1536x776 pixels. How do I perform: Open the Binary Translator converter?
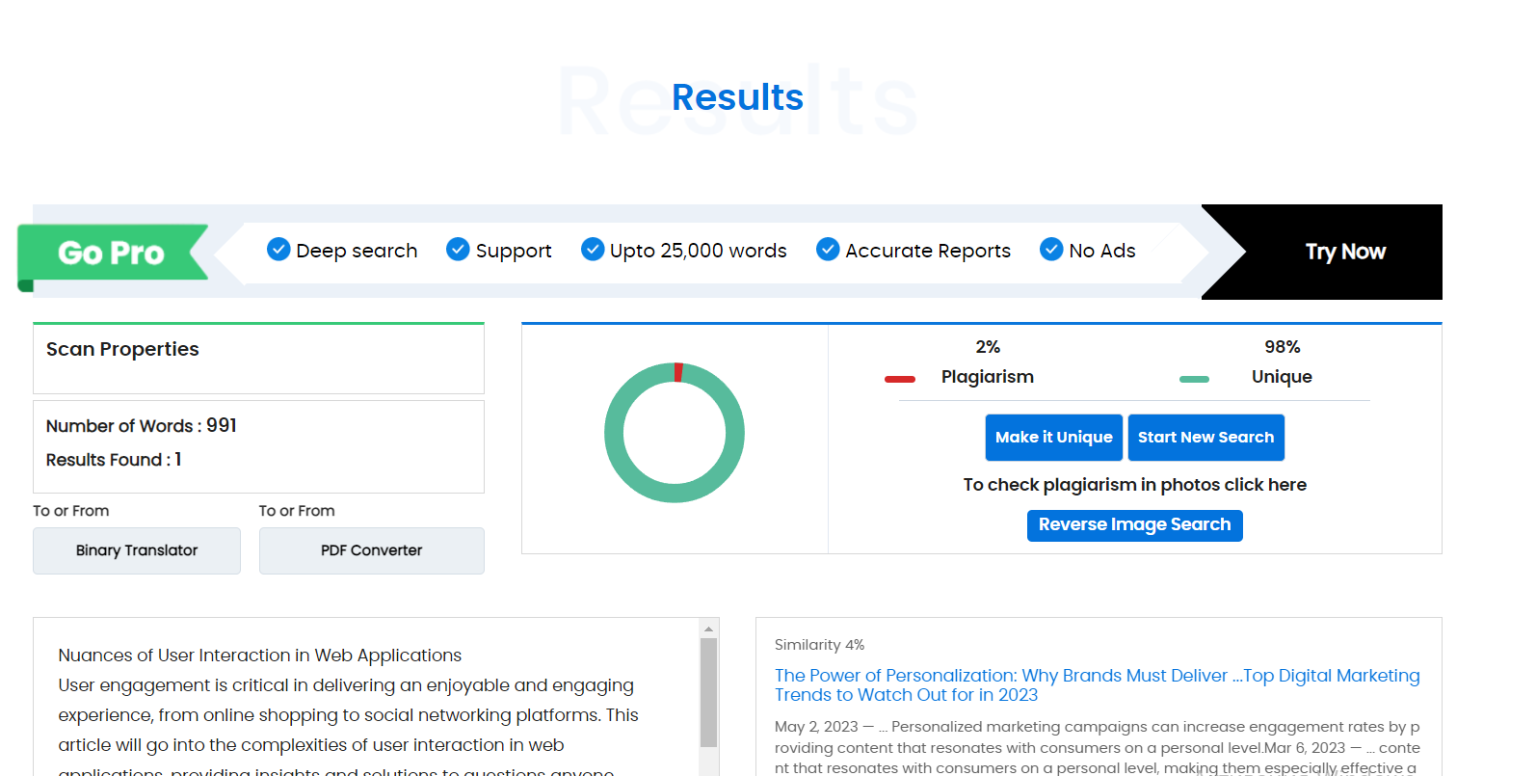tap(136, 551)
